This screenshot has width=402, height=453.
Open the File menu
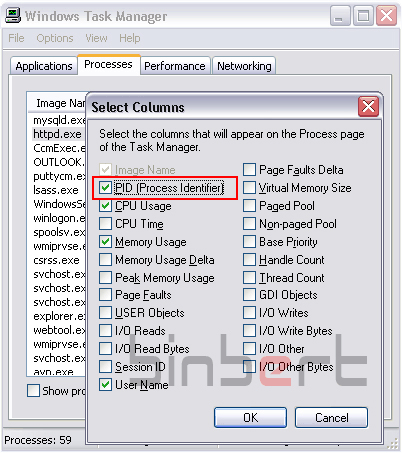tap(16, 38)
